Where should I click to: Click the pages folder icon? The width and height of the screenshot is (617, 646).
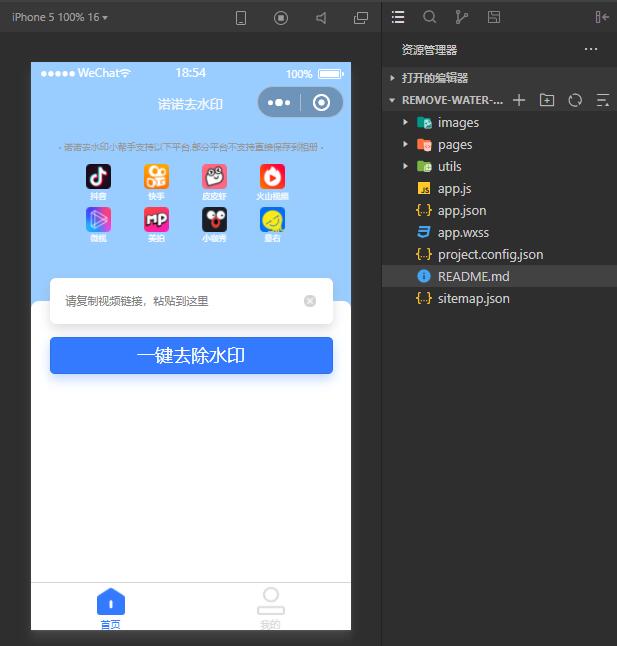[x=424, y=145]
